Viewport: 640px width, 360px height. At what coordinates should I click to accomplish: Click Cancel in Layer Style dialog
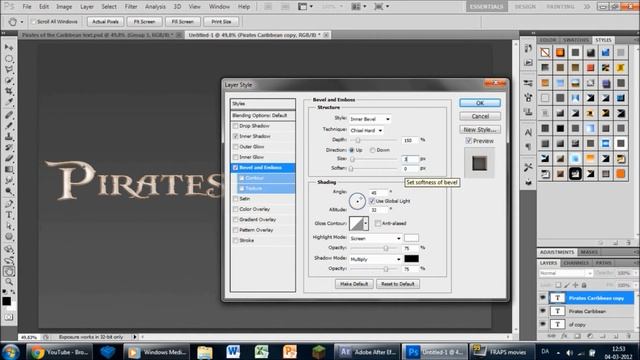(480, 116)
